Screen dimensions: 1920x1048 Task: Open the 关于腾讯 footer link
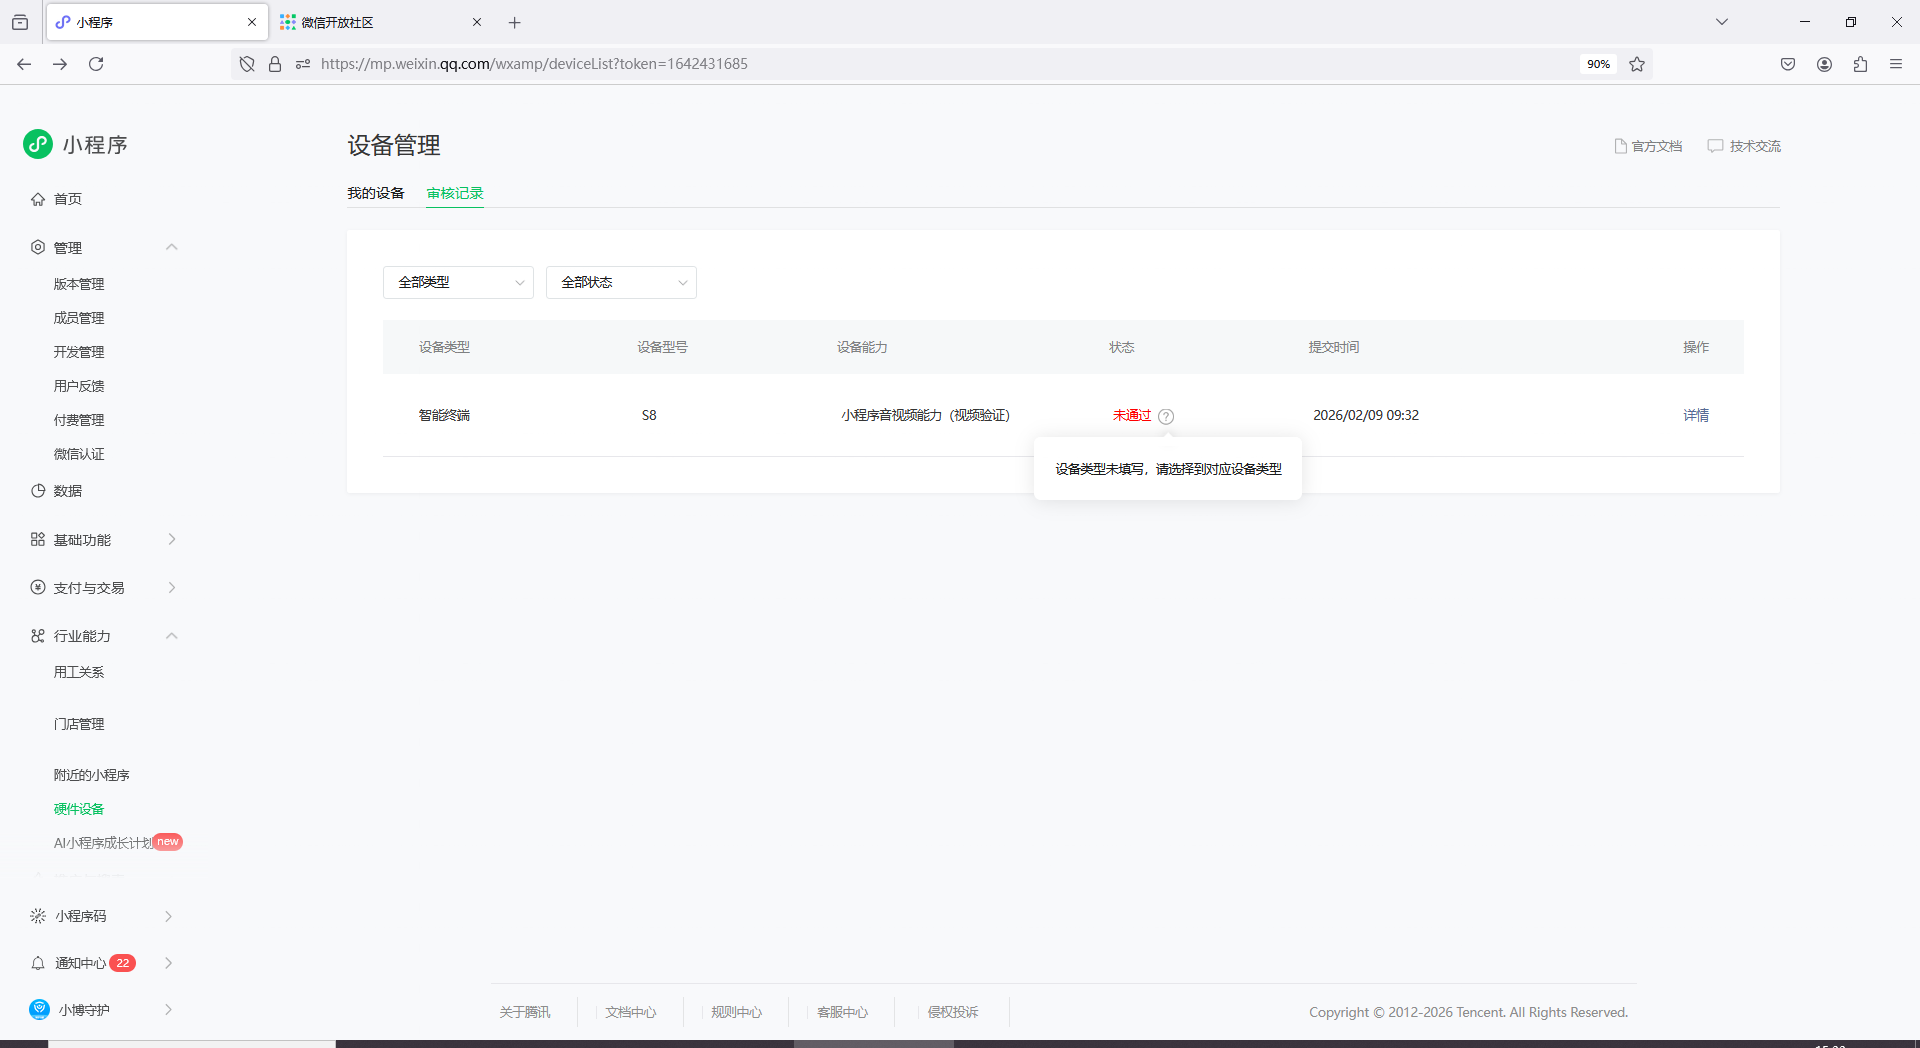[525, 1013]
